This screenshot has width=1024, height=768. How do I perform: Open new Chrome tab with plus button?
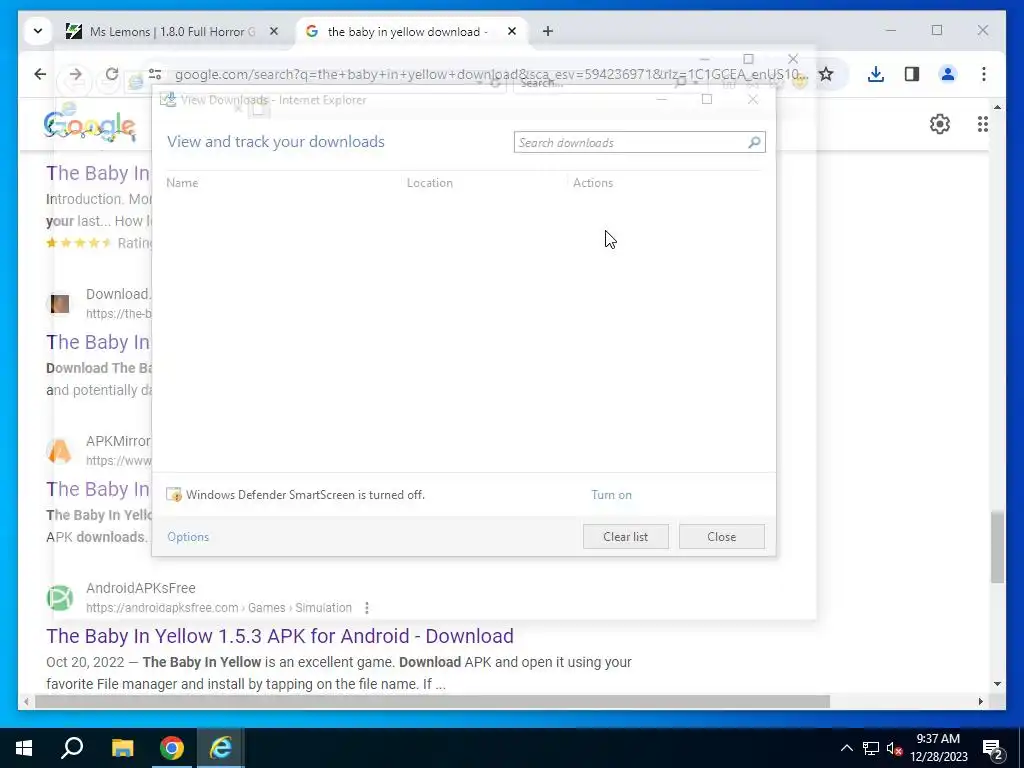(547, 31)
